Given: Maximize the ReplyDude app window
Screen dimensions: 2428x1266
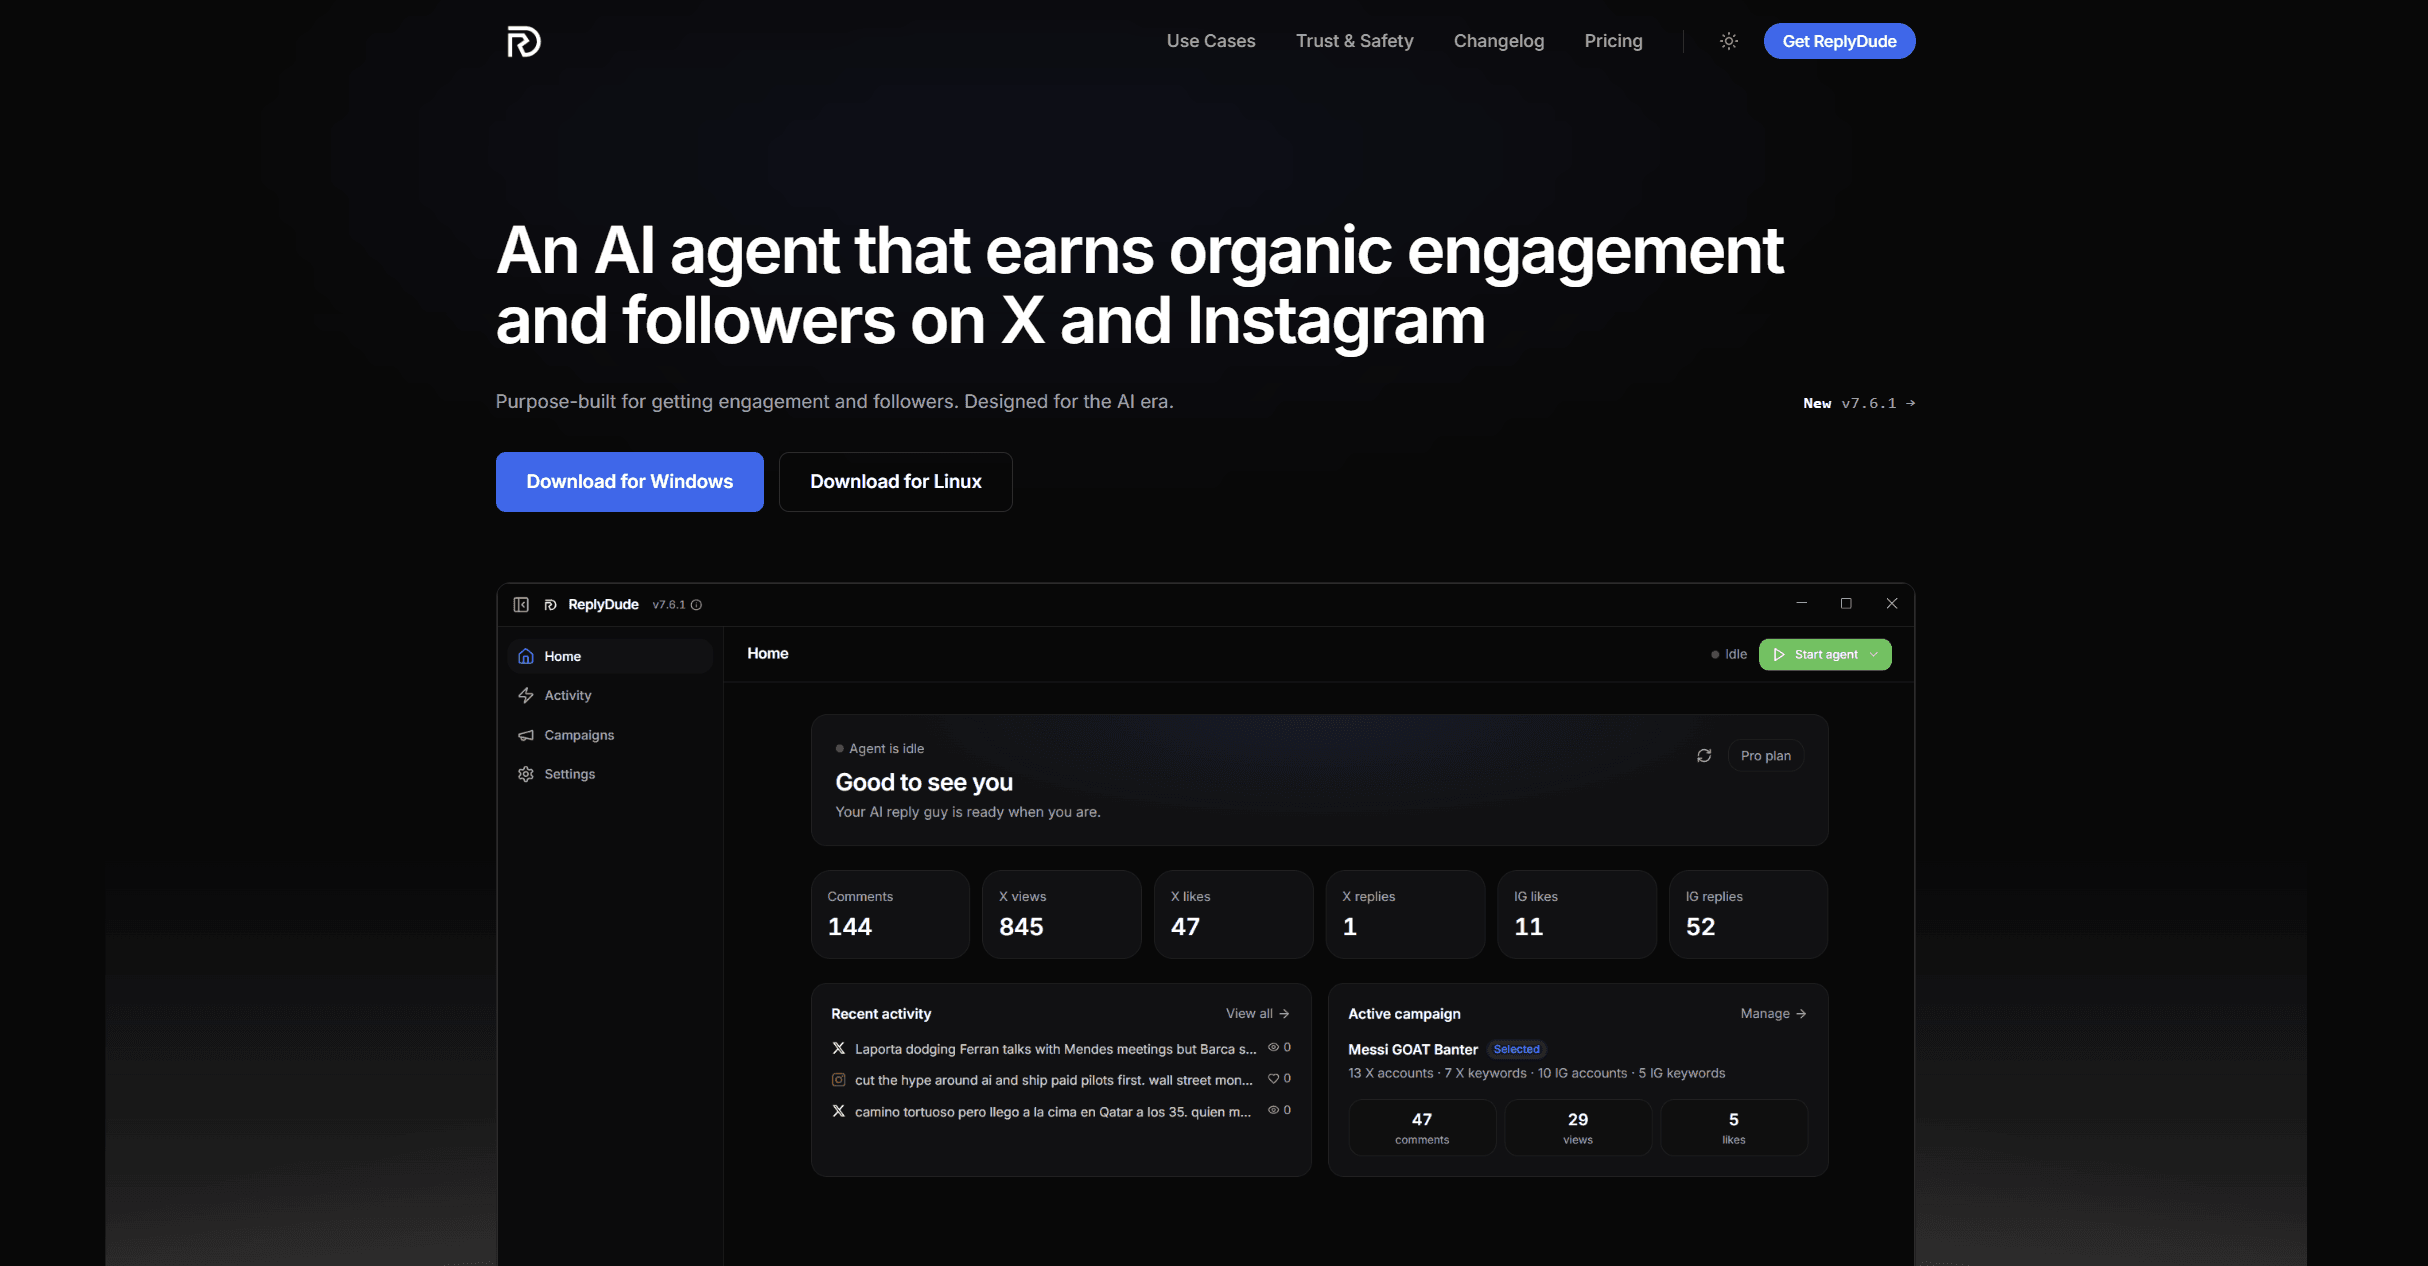Looking at the screenshot, I should pyautogui.click(x=1846, y=603).
